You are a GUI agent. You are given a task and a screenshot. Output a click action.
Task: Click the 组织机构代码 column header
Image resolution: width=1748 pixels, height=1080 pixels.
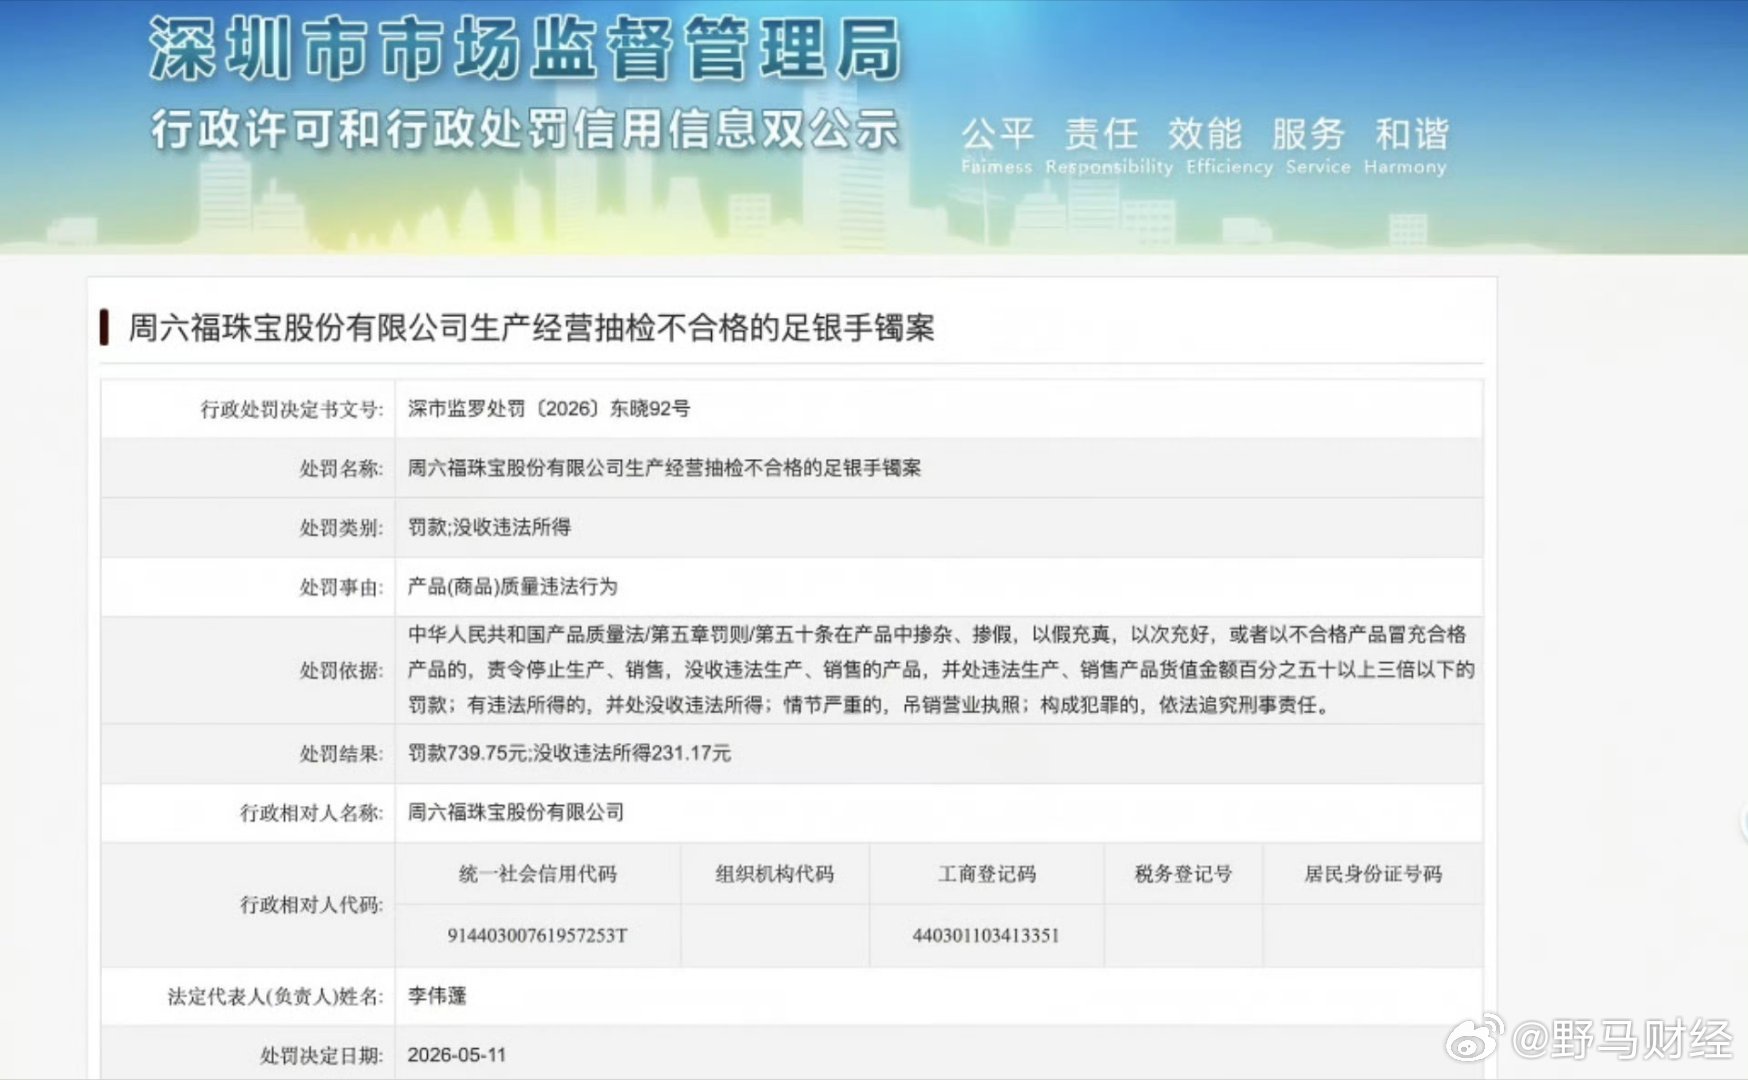pos(775,874)
